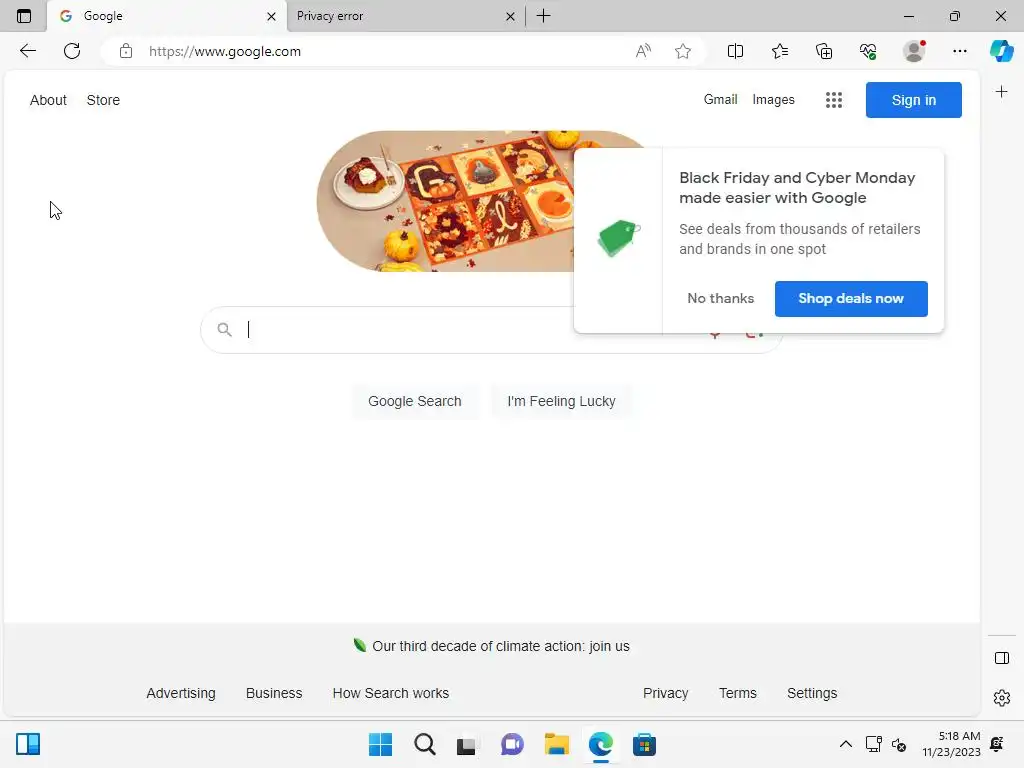Open Privacy footer link
This screenshot has width=1024, height=768.
(x=665, y=693)
